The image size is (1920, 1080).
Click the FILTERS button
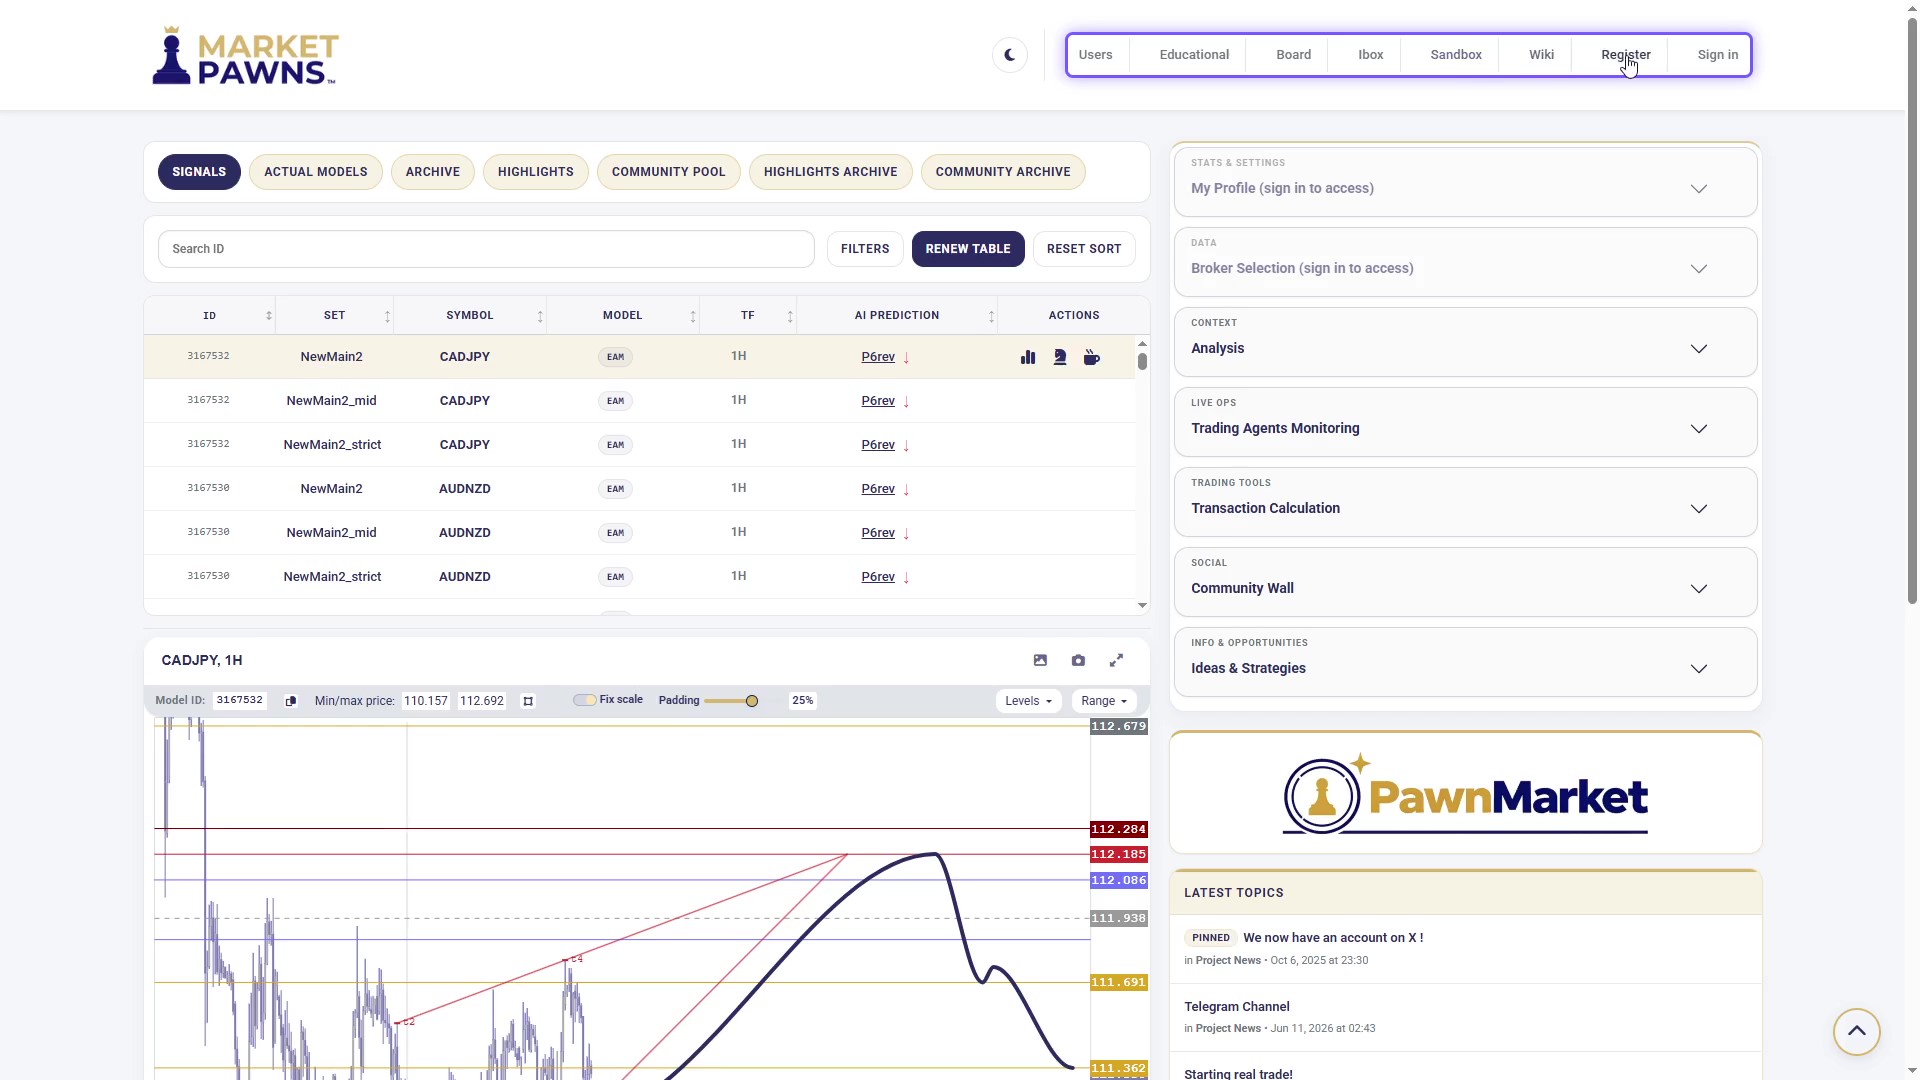(865, 249)
